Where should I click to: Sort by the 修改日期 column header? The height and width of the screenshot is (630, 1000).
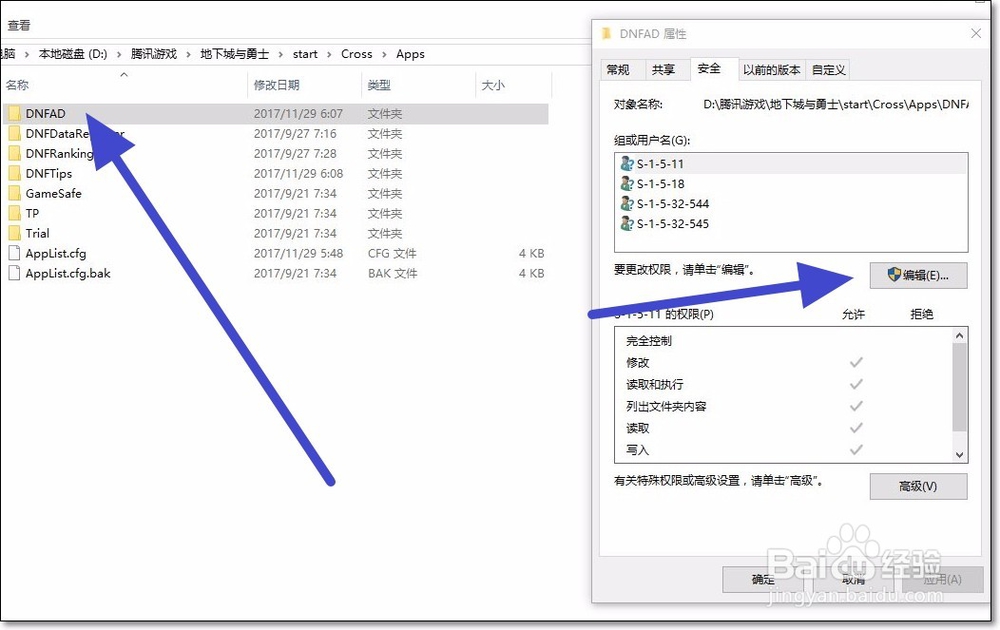(x=305, y=85)
